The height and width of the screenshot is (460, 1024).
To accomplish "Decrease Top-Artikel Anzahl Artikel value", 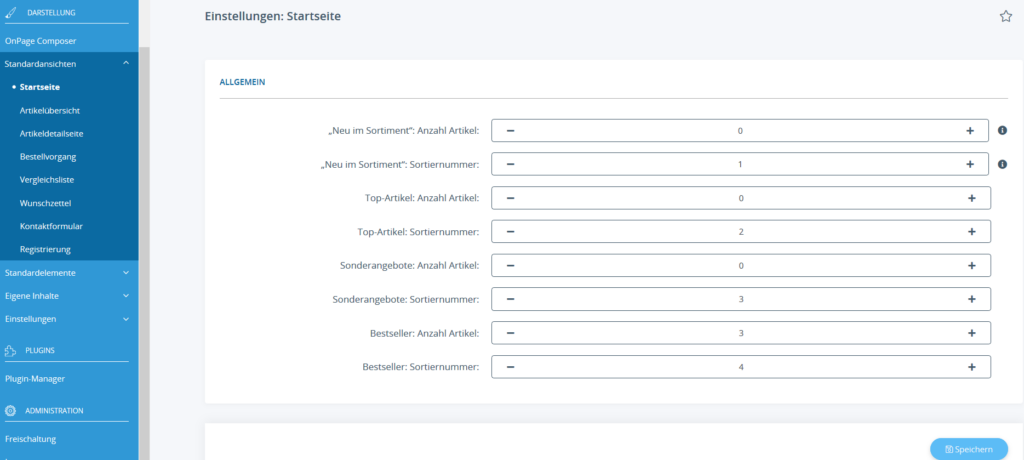I will click(x=511, y=198).
